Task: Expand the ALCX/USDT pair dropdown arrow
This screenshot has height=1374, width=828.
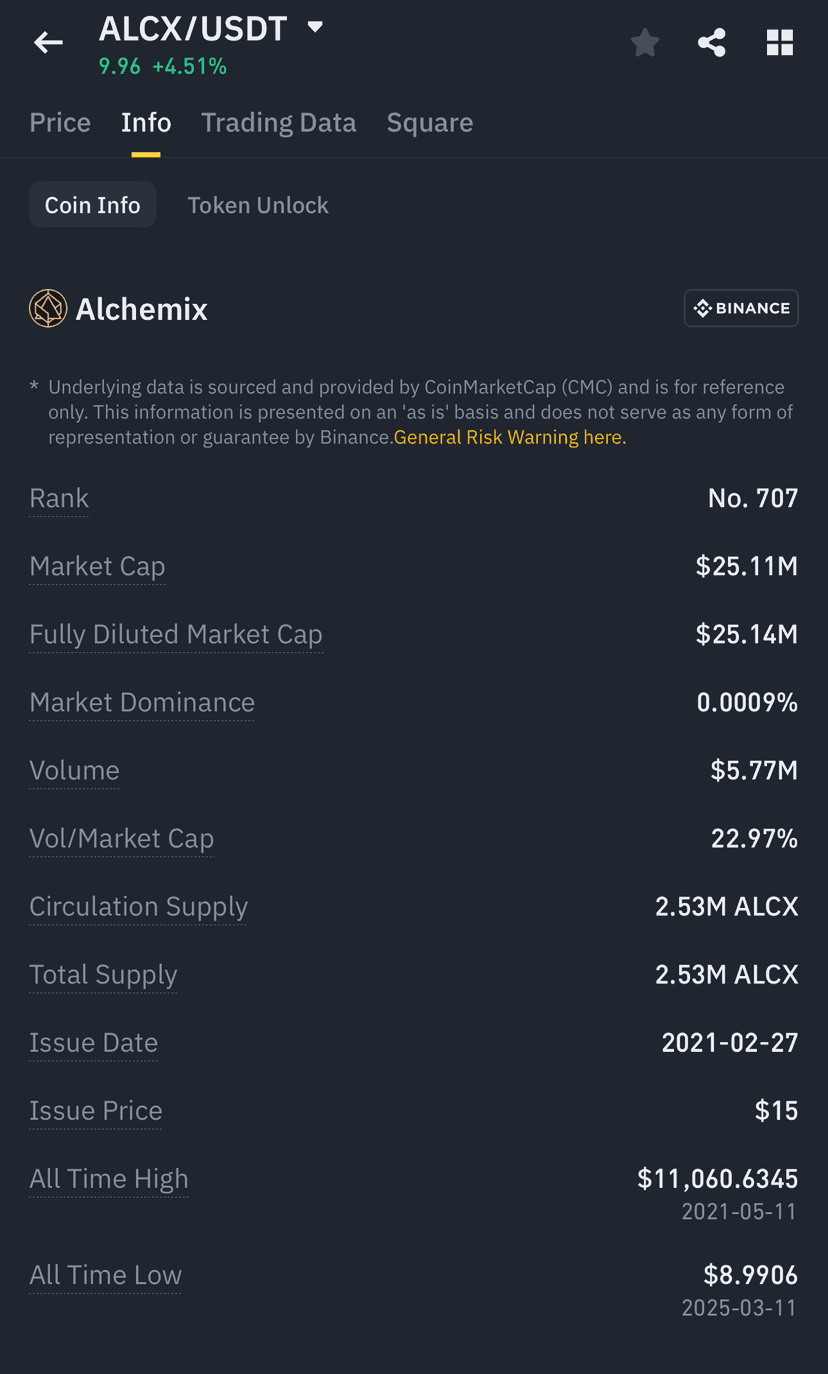Action: tap(315, 27)
